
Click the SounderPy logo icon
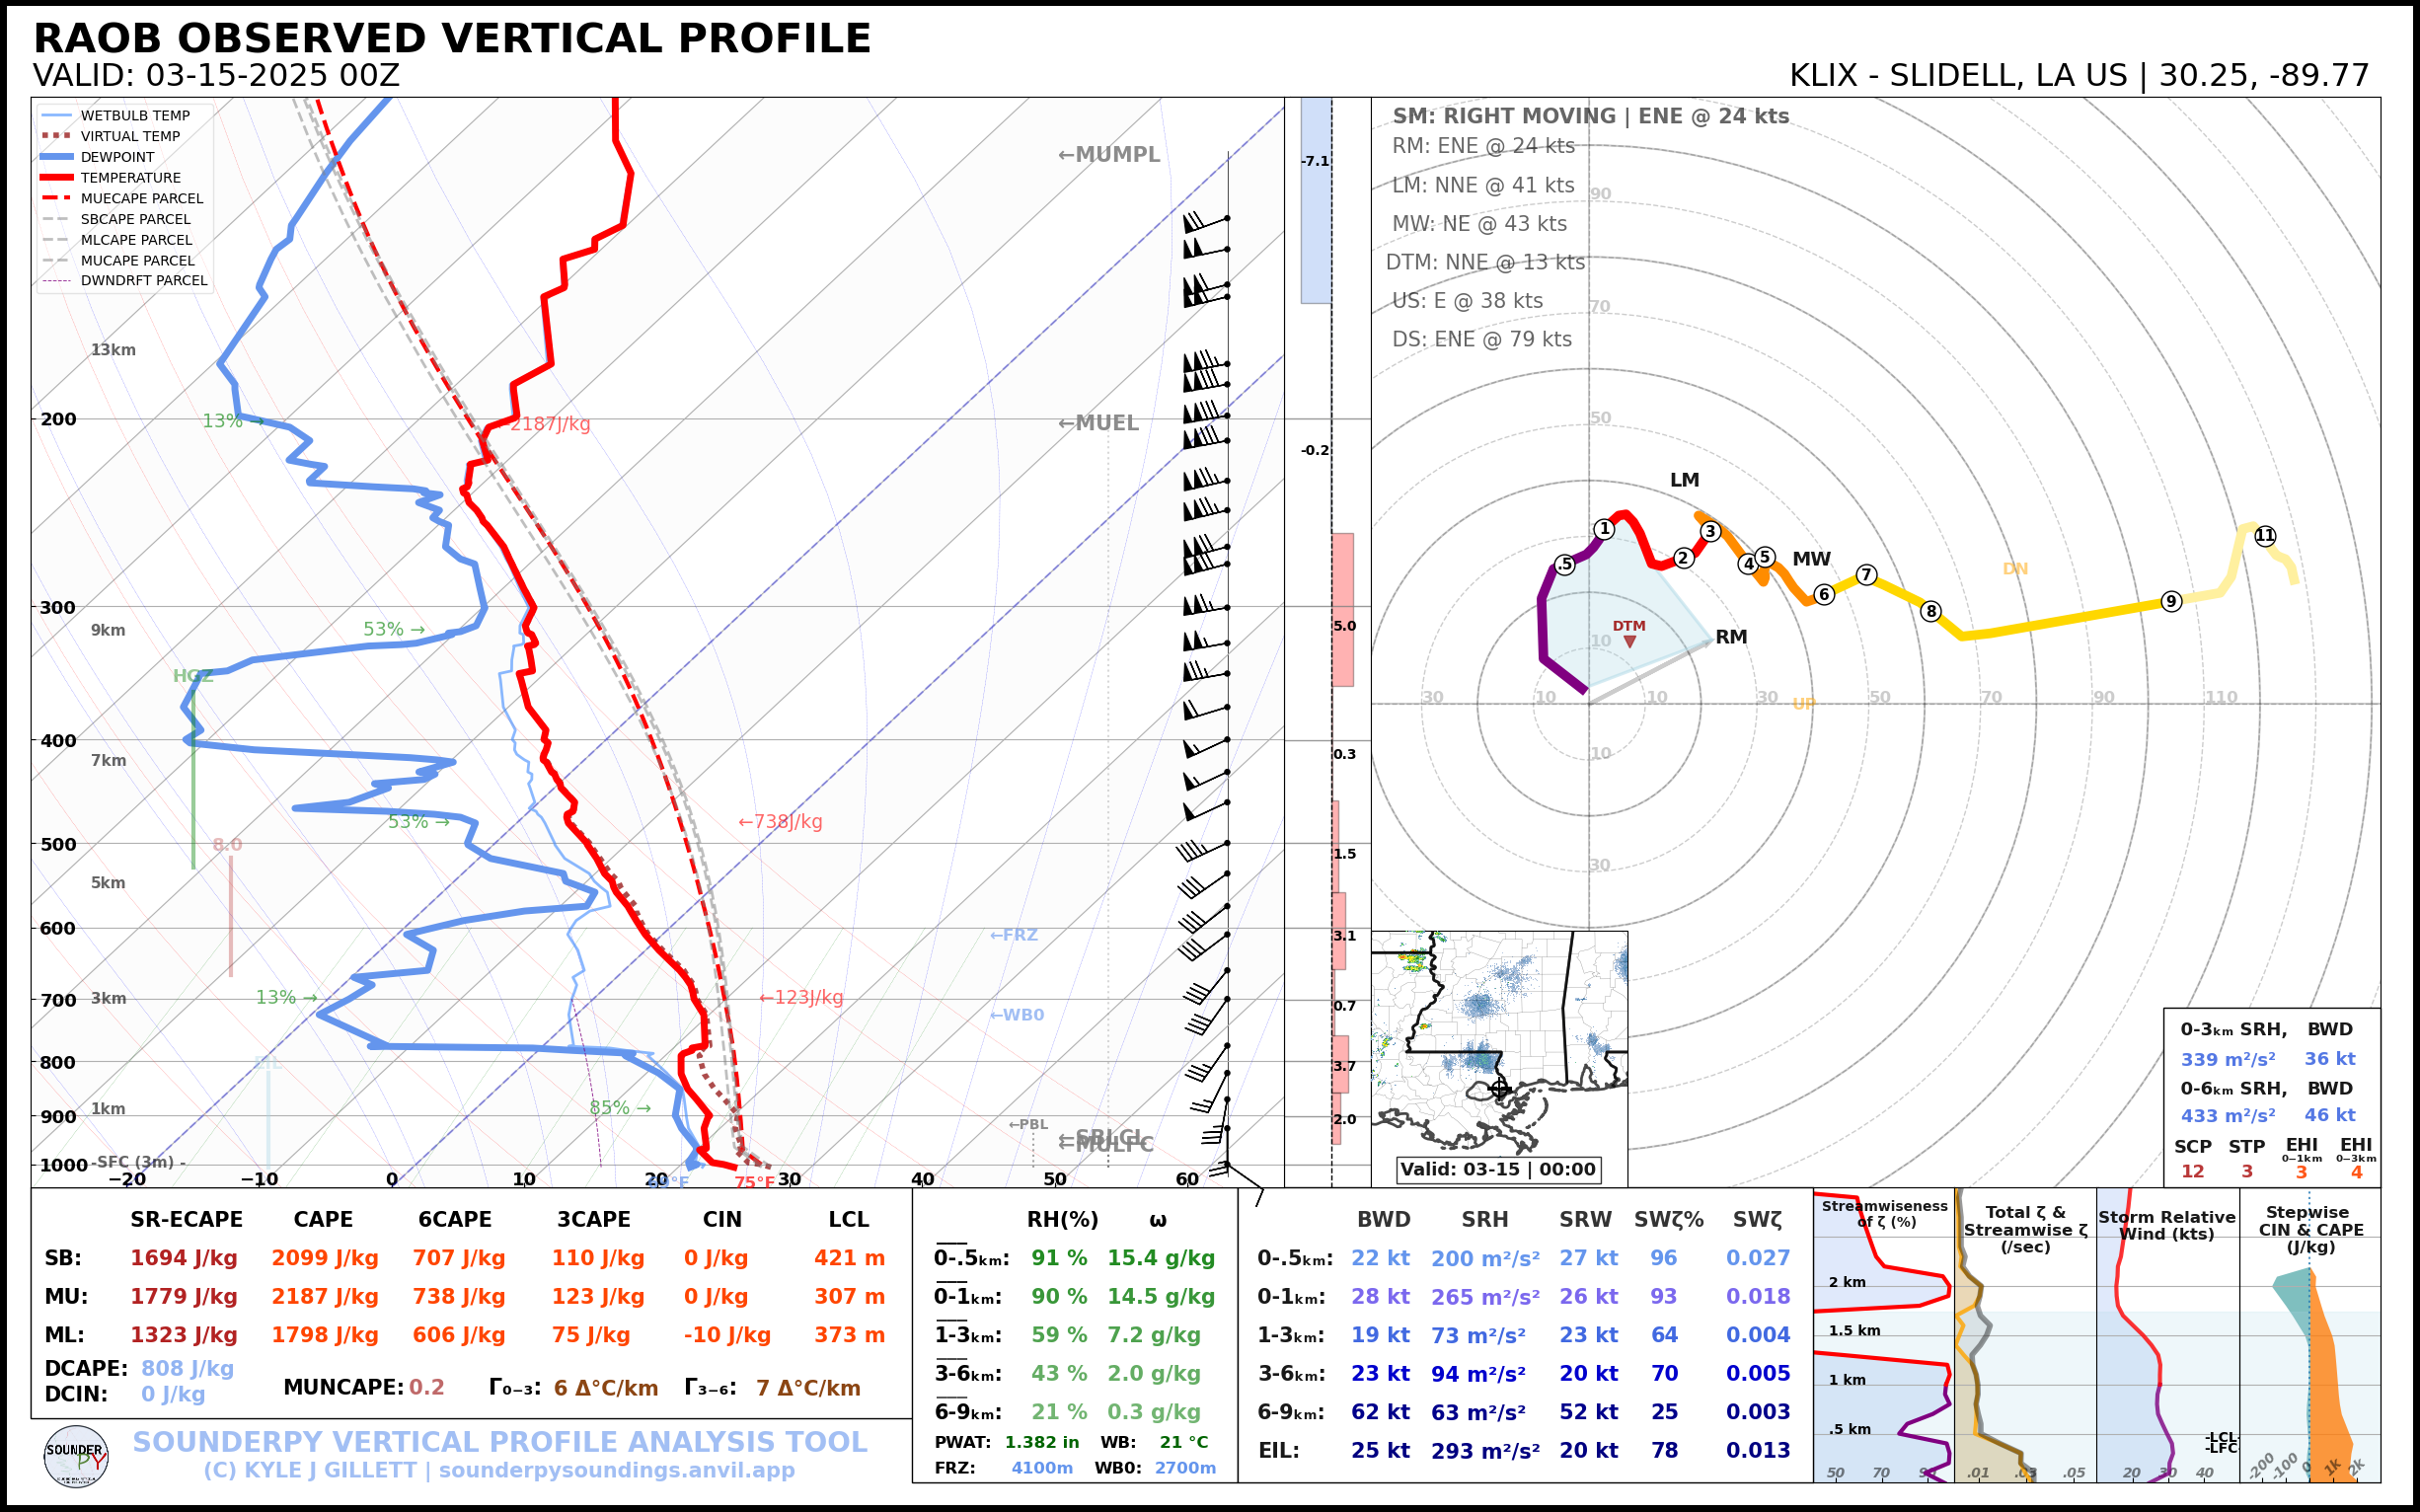coord(76,1457)
